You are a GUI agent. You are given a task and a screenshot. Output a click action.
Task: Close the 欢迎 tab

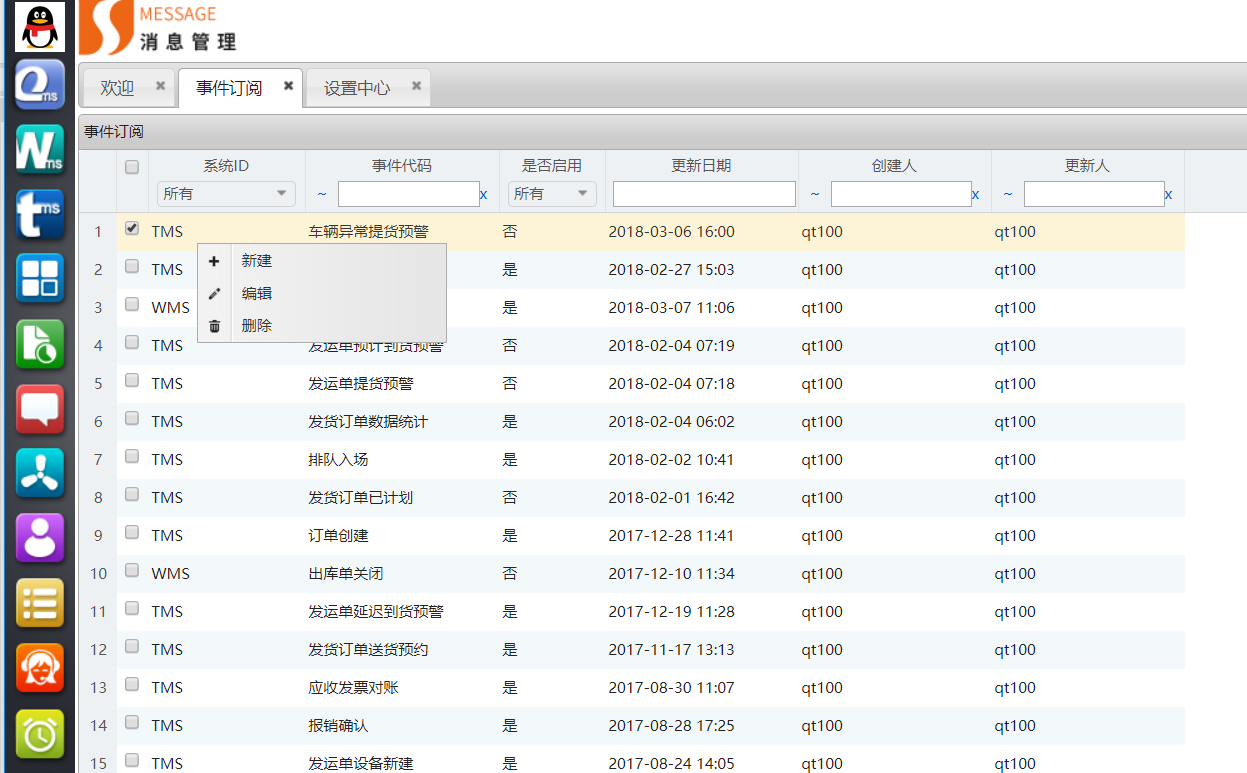point(160,86)
